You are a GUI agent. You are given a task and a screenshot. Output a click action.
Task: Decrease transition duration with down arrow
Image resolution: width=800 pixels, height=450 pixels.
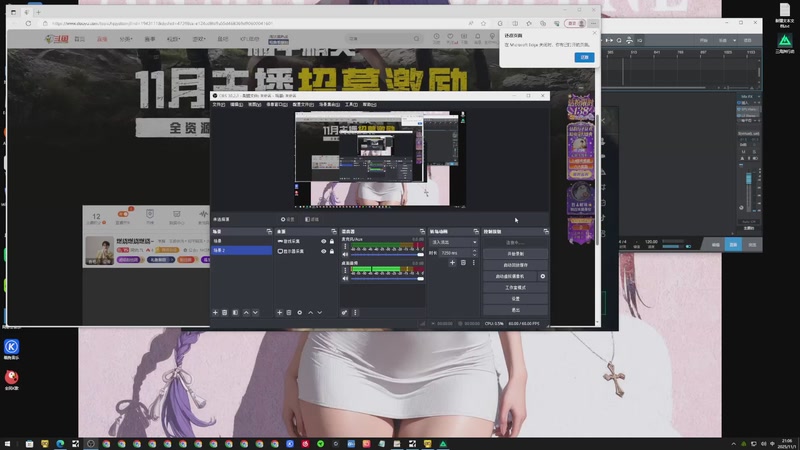pyautogui.click(x=474, y=255)
